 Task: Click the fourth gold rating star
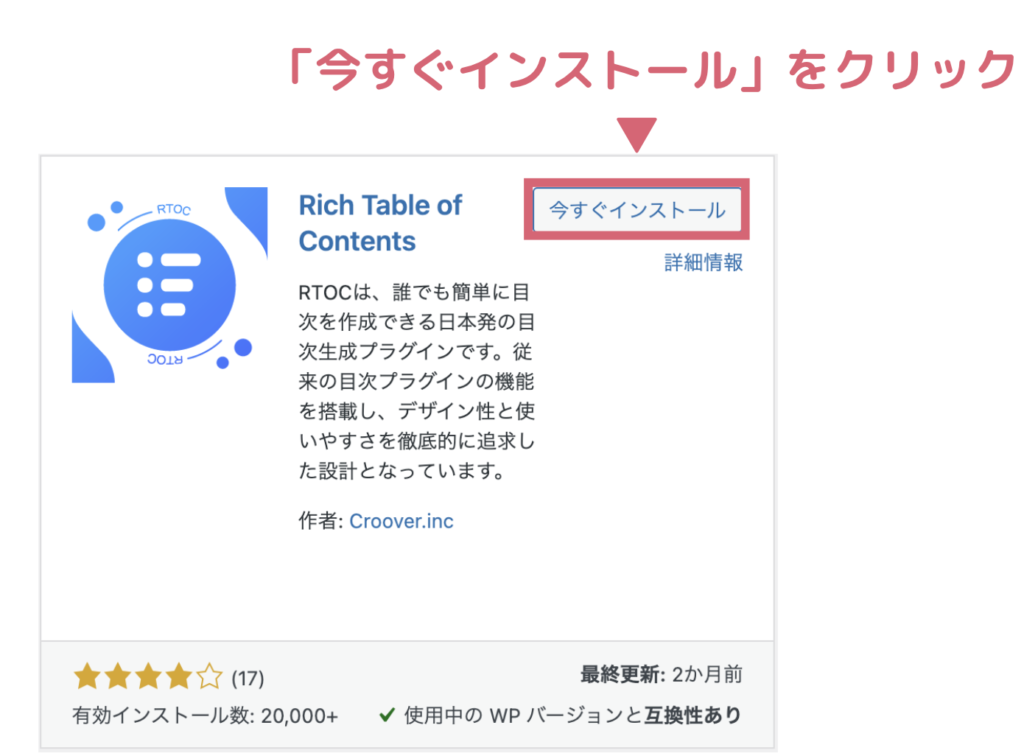(178, 677)
